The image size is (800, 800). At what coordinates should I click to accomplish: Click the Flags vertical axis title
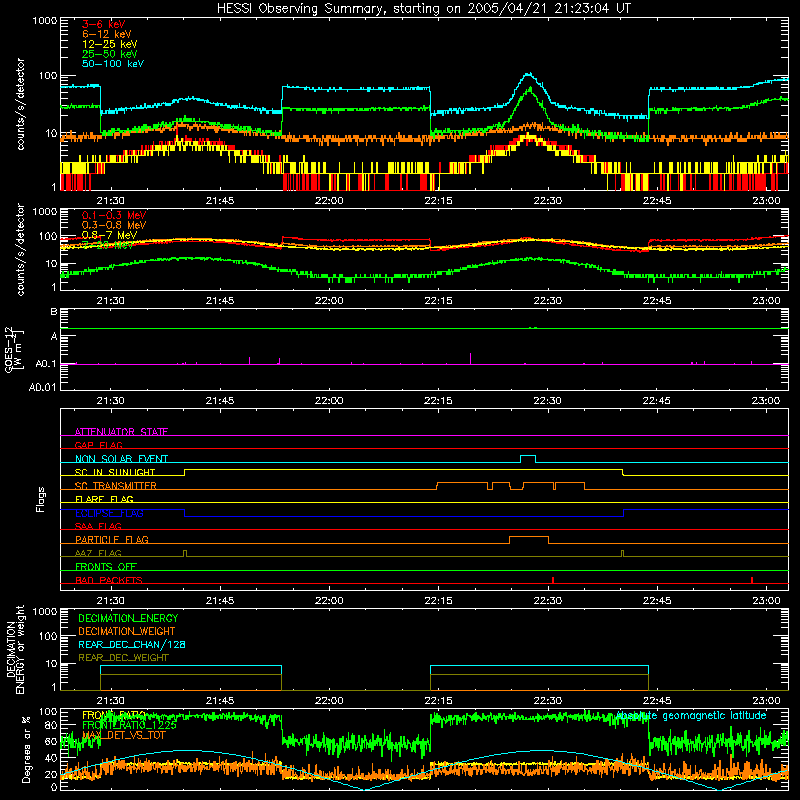point(41,499)
